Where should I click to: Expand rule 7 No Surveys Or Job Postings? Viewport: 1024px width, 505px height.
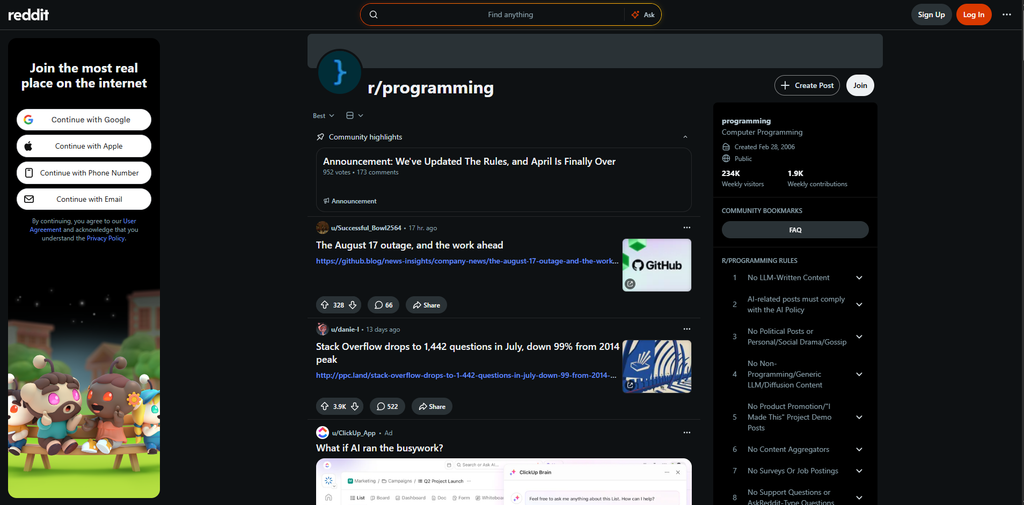pyautogui.click(x=859, y=471)
